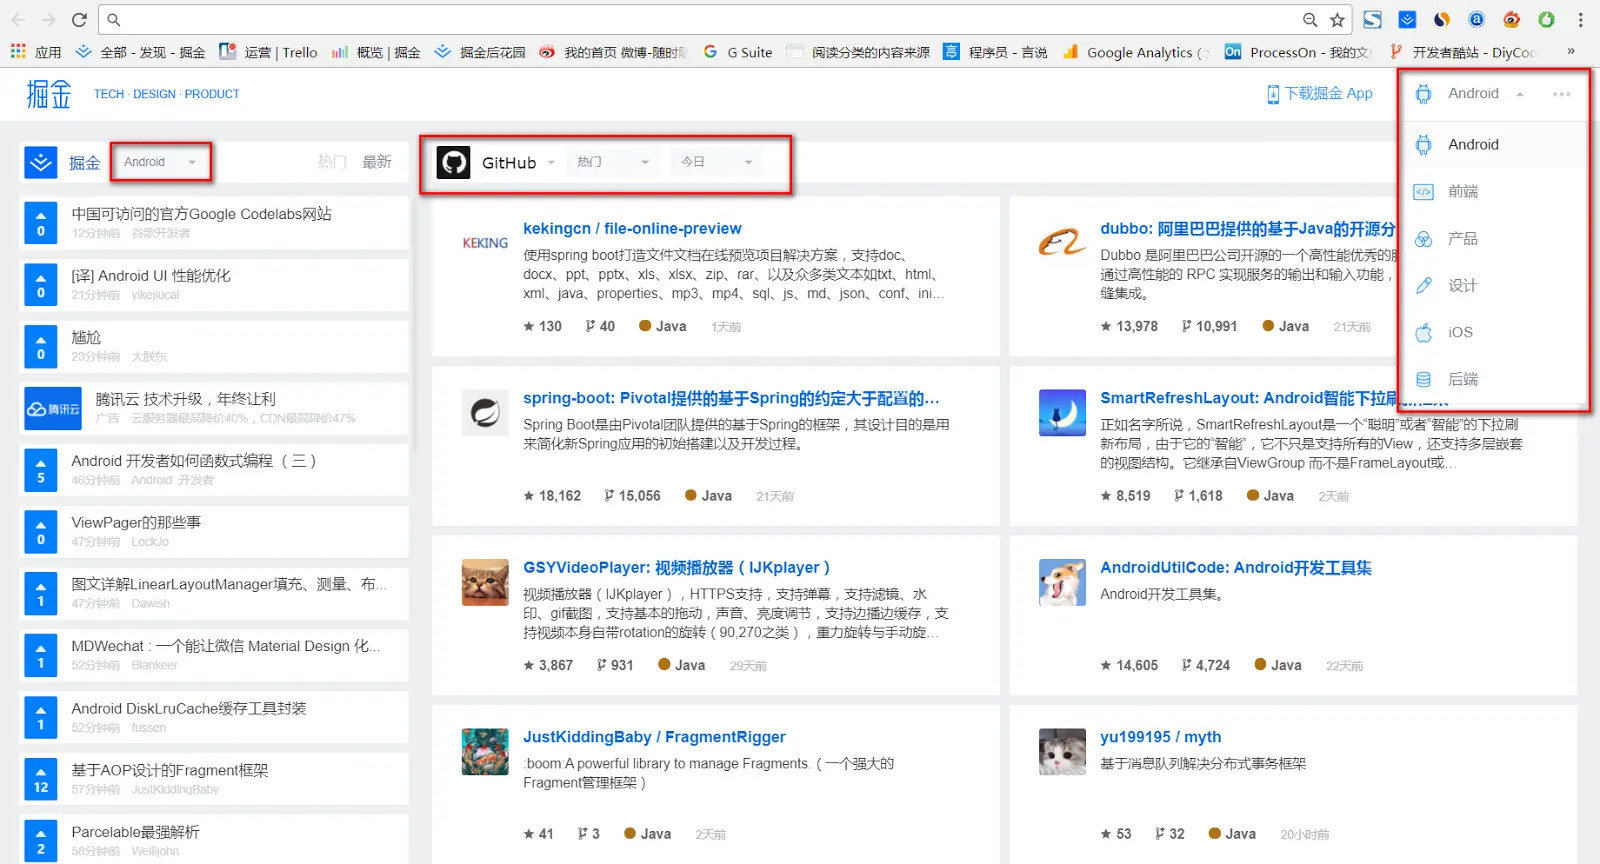
Task: Open the Chrome three-dot menu
Action: [x=1580, y=20]
